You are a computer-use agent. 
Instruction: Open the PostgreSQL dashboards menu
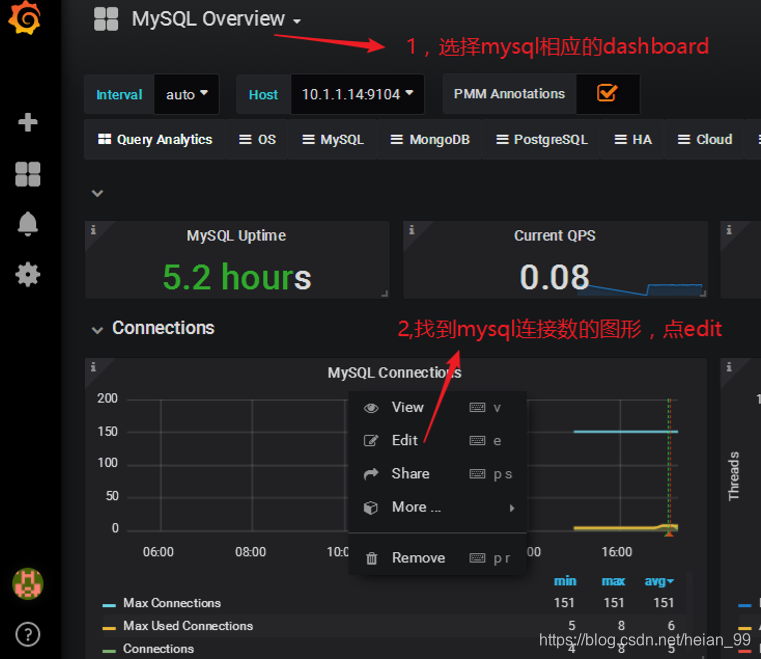(542, 140)
